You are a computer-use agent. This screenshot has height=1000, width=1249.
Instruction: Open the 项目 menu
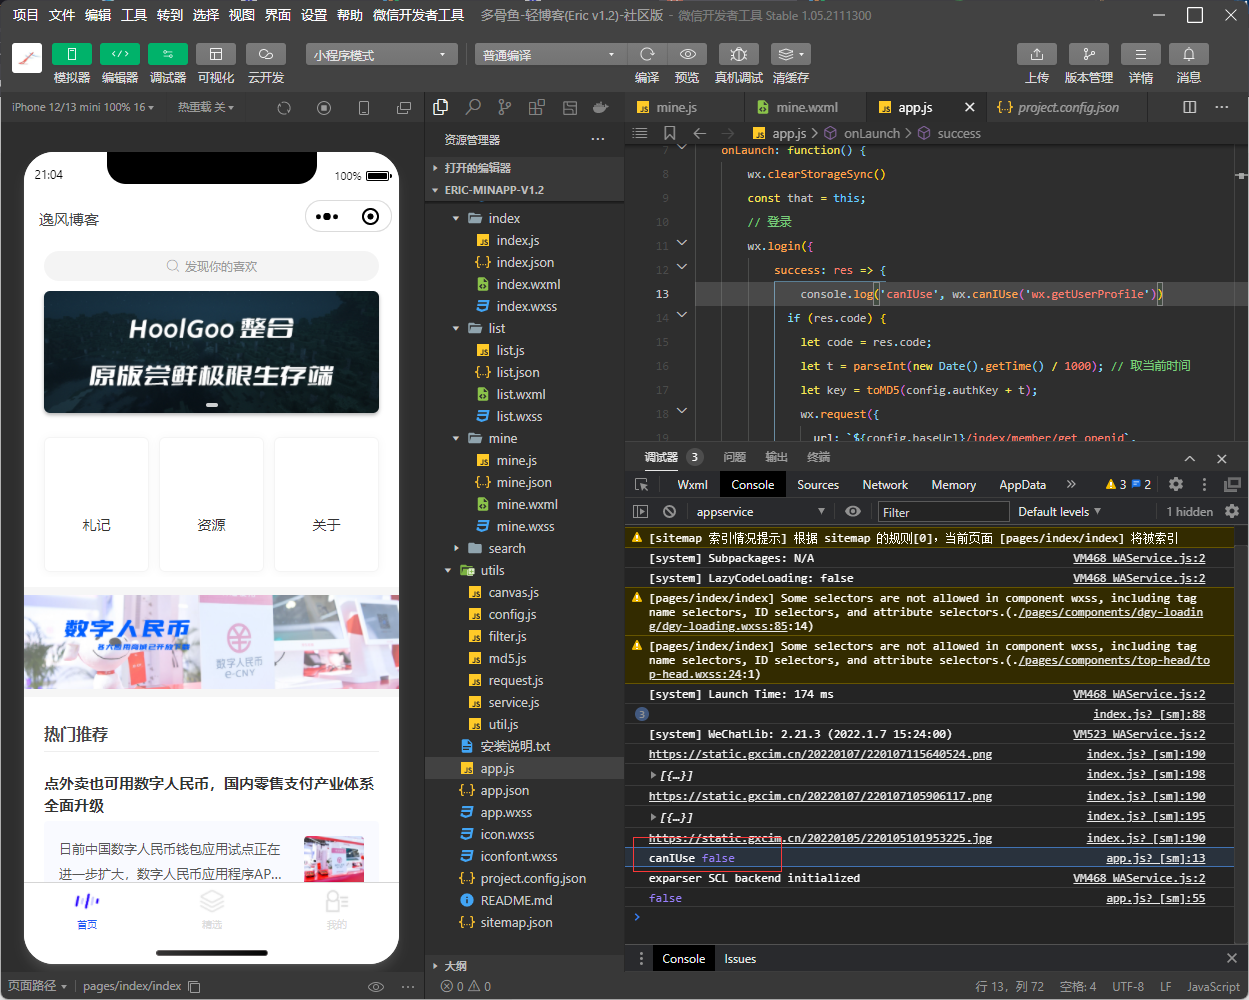pos(25,15)
